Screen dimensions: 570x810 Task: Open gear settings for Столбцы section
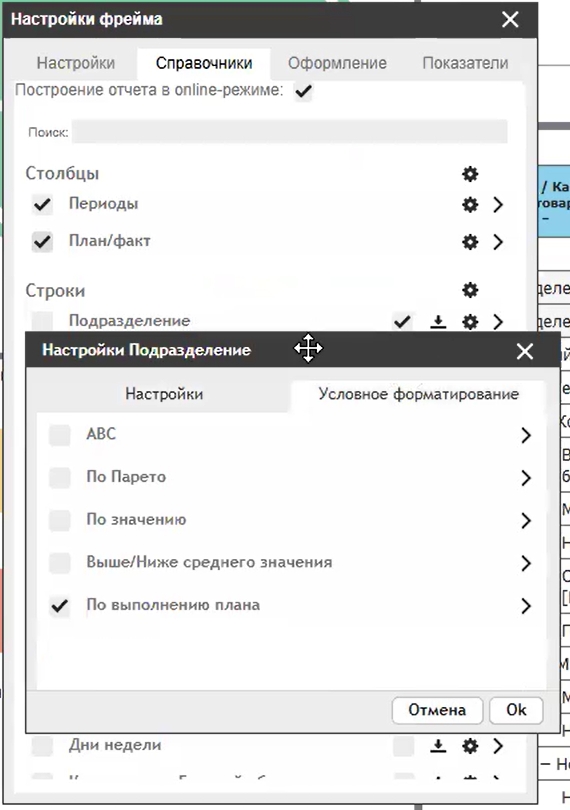point(470,174)
